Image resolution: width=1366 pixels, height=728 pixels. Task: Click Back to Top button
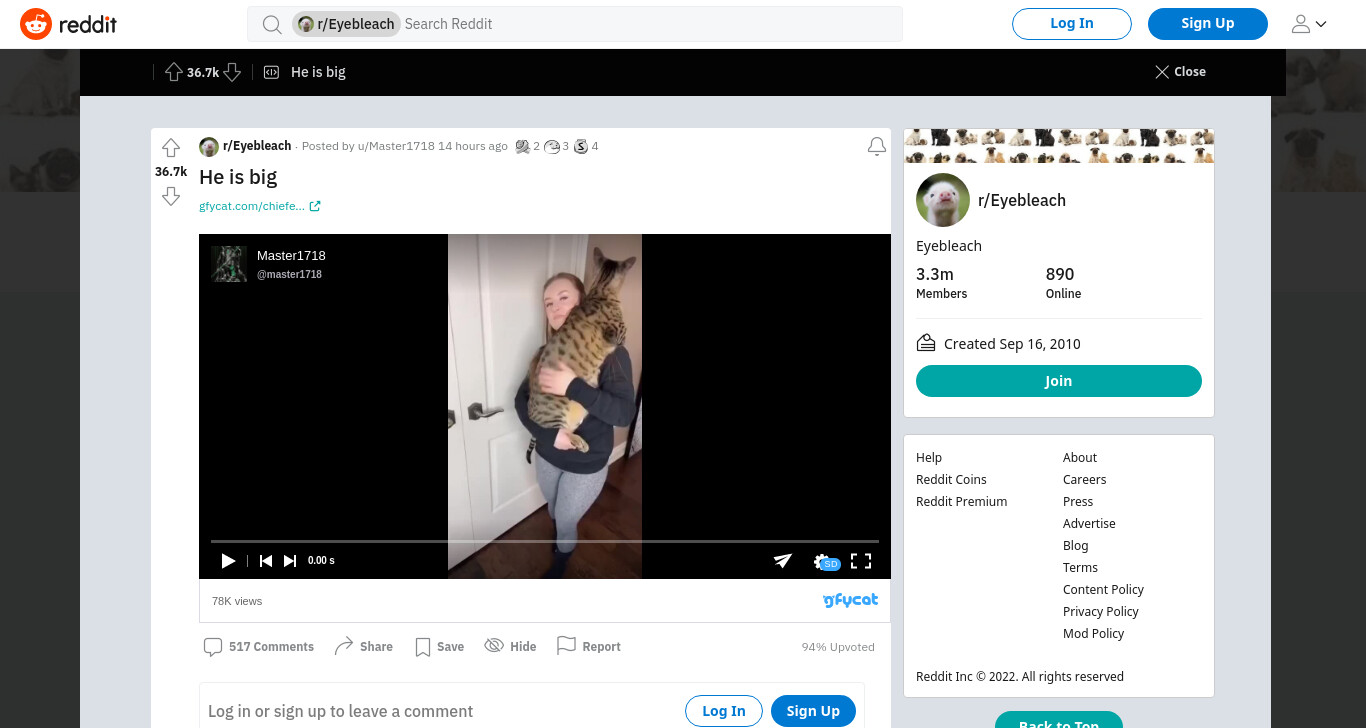[x=1059, y=720]
